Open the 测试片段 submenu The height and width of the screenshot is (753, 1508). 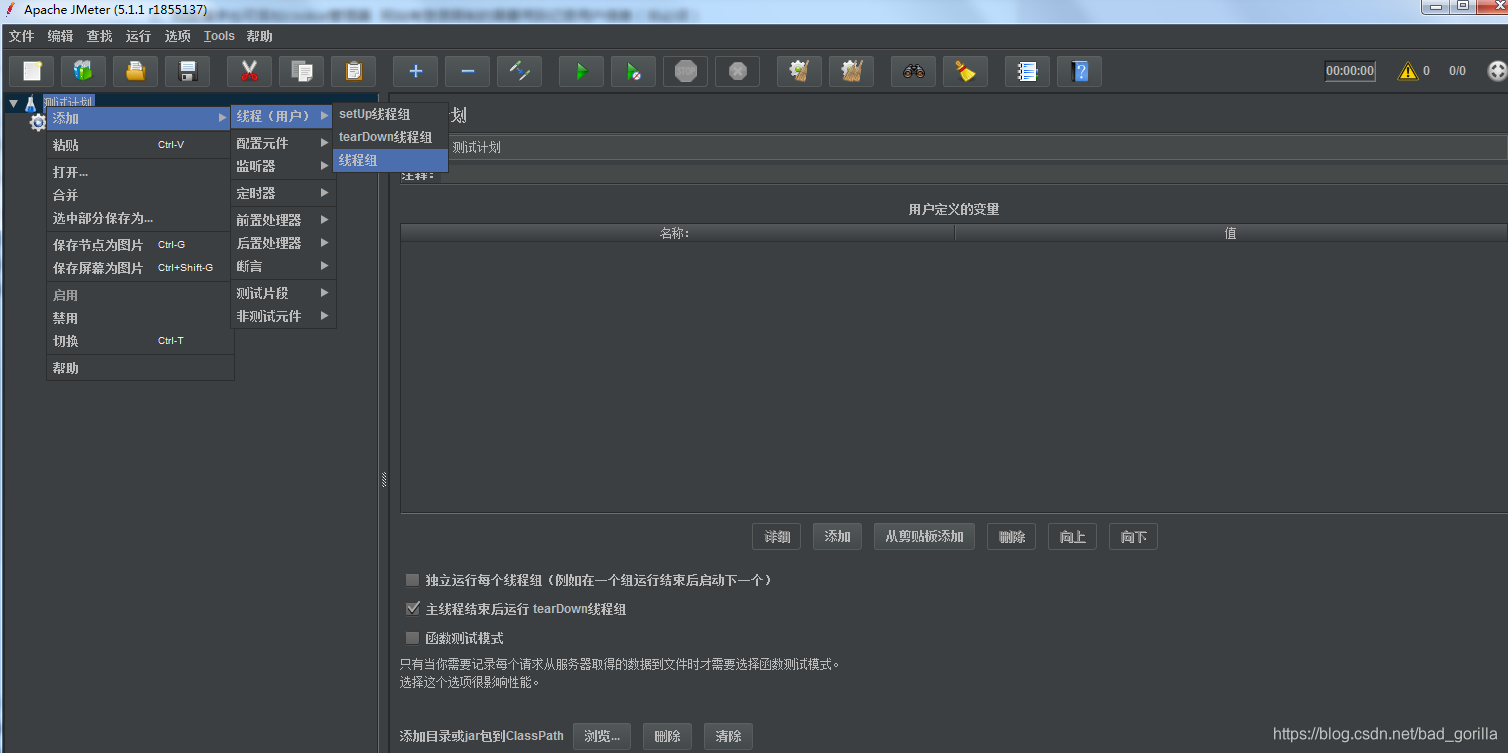pos(283,293)
